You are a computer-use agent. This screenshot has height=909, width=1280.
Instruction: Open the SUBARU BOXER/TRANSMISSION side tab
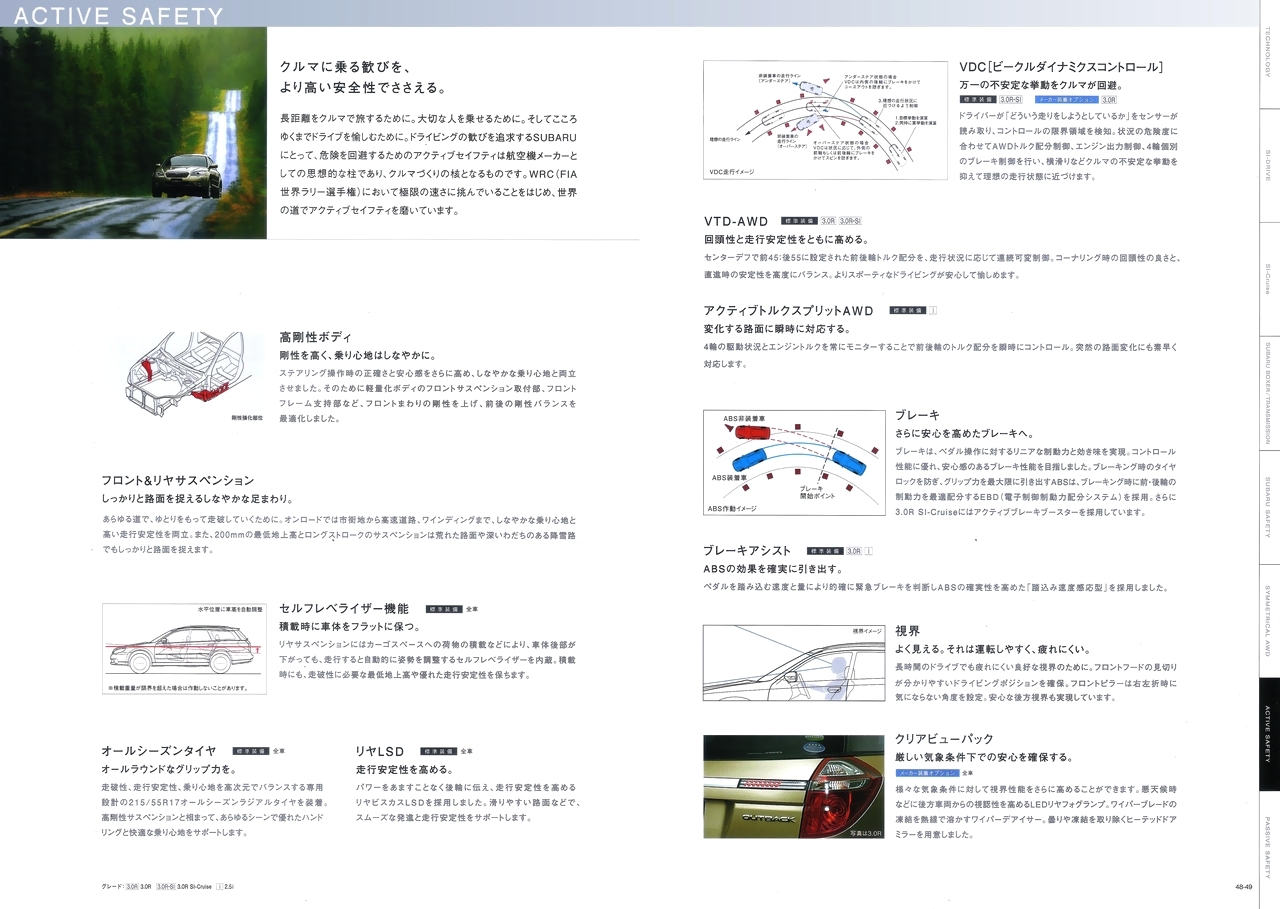point(1269,393)
